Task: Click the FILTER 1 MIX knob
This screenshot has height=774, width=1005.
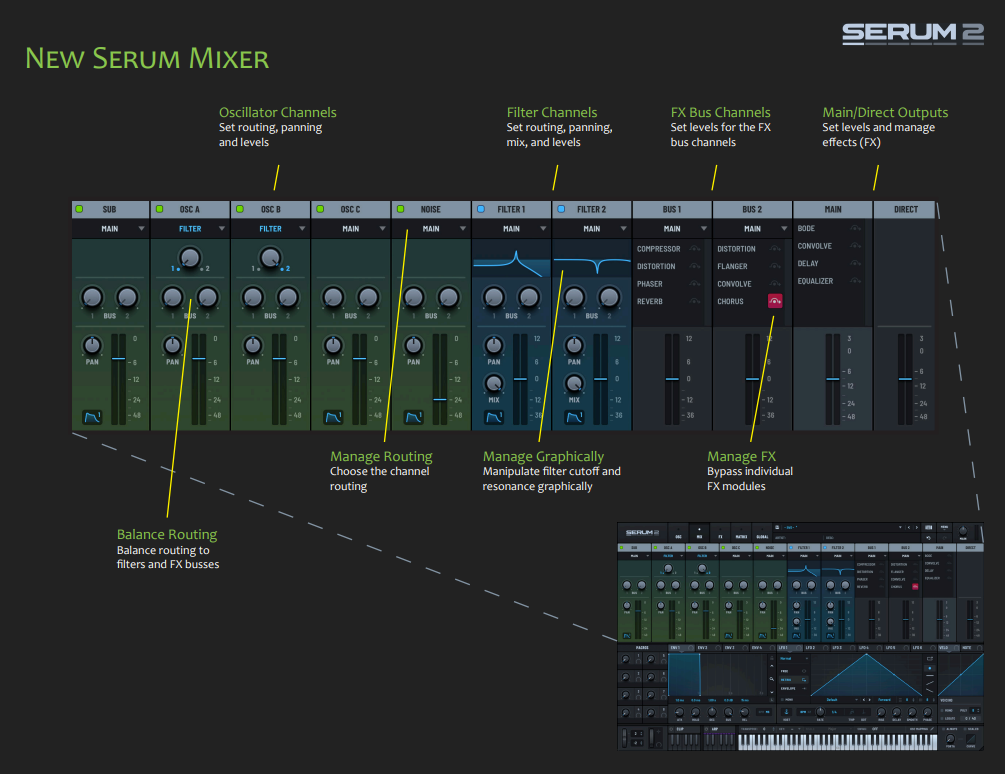Action: (x=494, y=383)
